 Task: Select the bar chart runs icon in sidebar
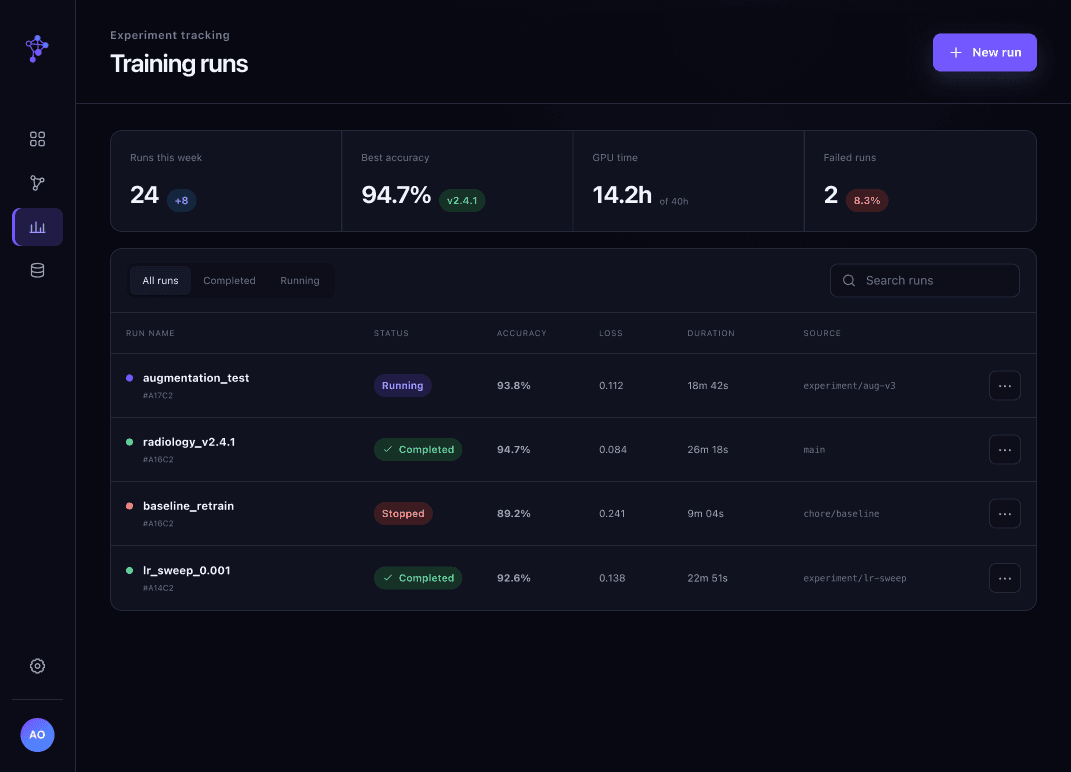[x=38, y=227]
